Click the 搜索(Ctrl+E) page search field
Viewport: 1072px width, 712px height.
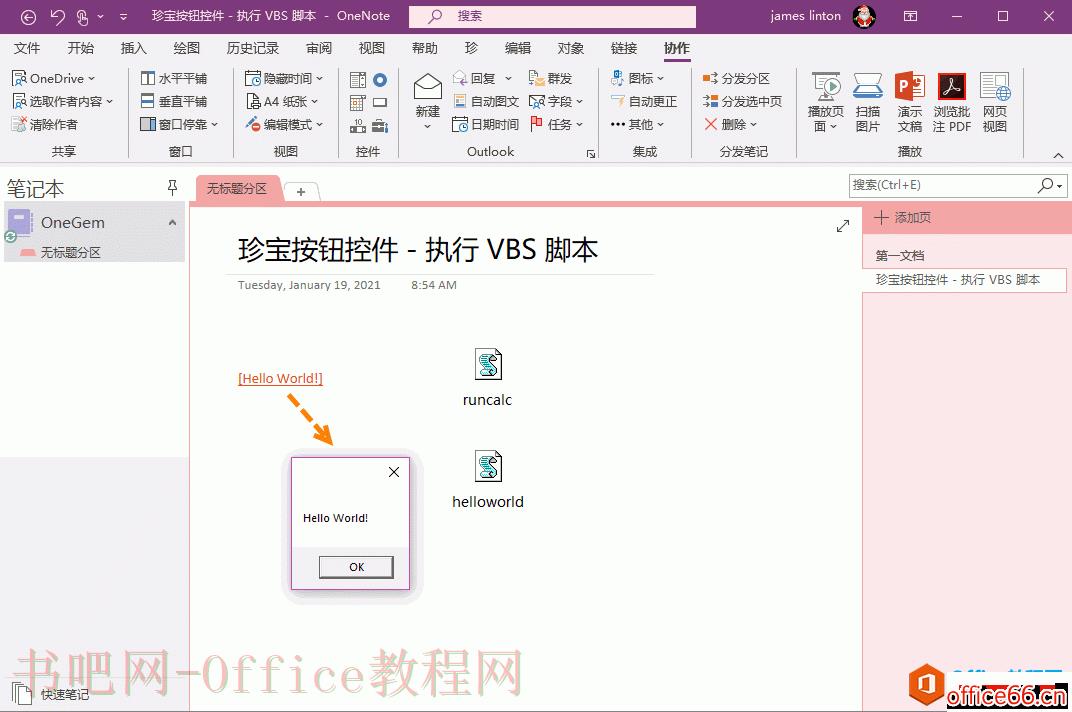957,185
